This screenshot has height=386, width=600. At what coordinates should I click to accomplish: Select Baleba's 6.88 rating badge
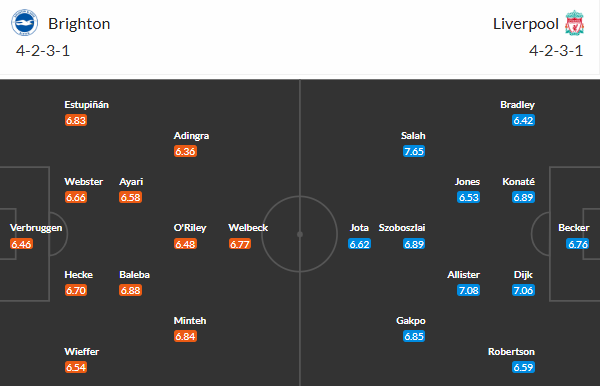130,290
